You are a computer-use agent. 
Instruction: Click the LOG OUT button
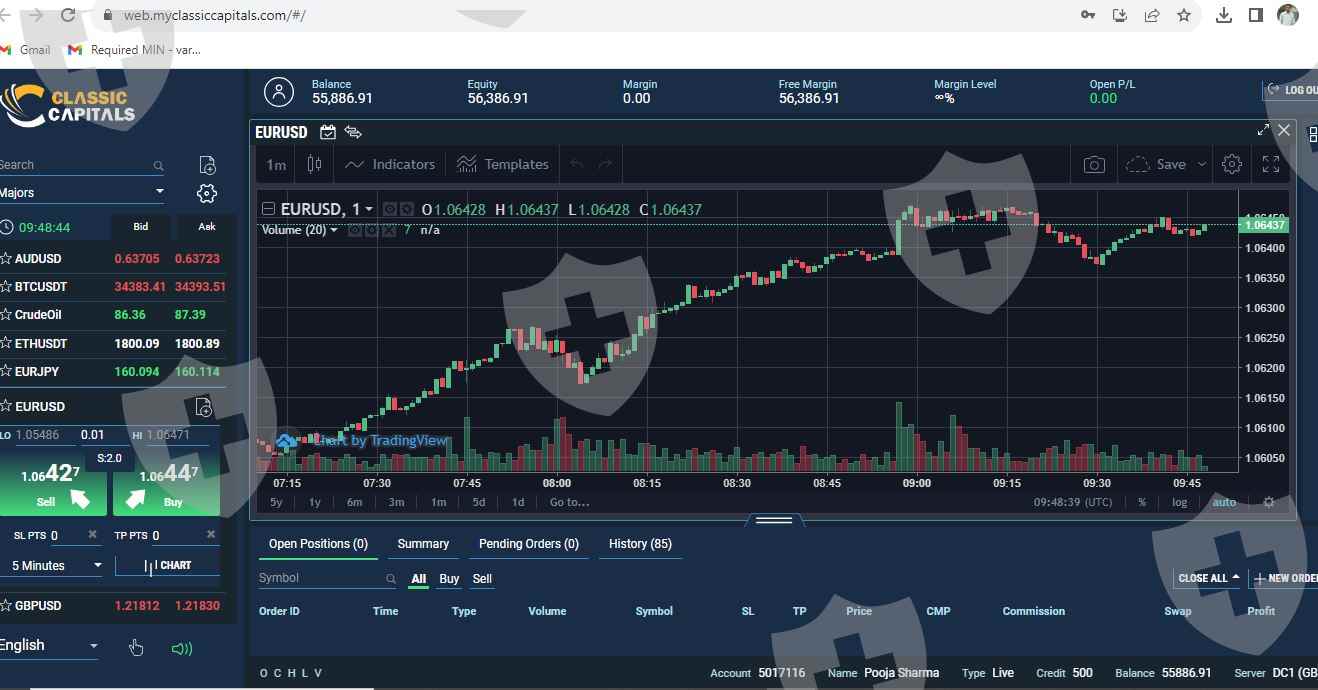[x=1291, y=90]
